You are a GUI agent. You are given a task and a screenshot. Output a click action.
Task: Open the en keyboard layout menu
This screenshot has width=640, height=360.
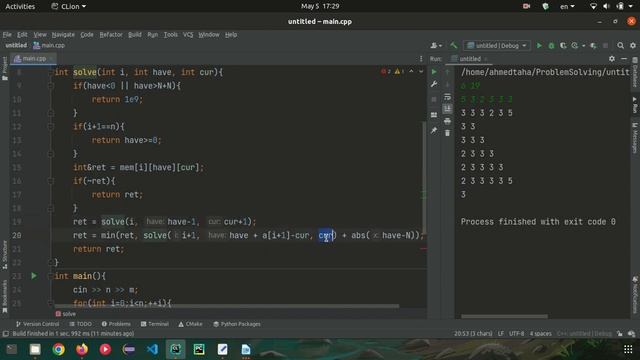(567, 7)
